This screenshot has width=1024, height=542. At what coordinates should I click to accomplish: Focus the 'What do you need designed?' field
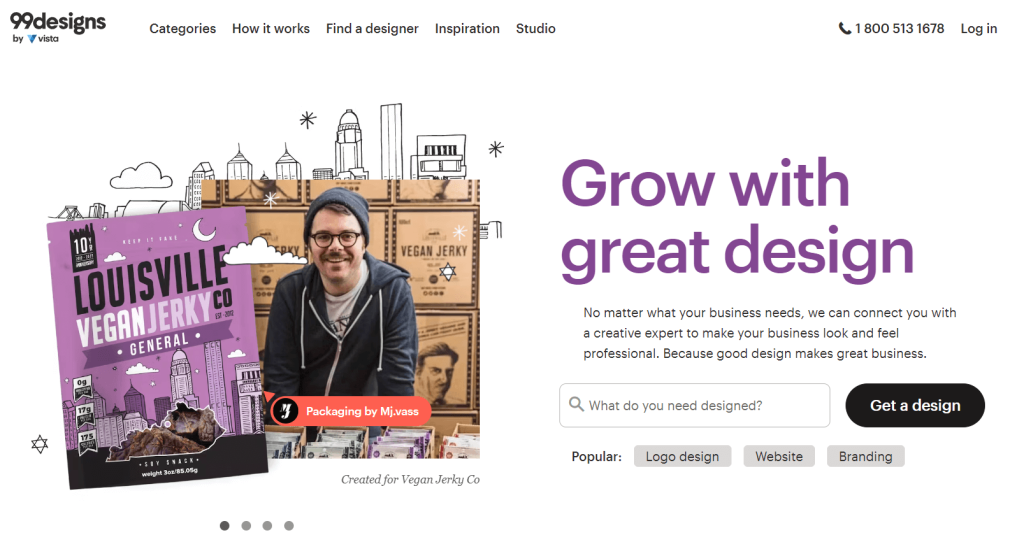[x=695, y=406]
